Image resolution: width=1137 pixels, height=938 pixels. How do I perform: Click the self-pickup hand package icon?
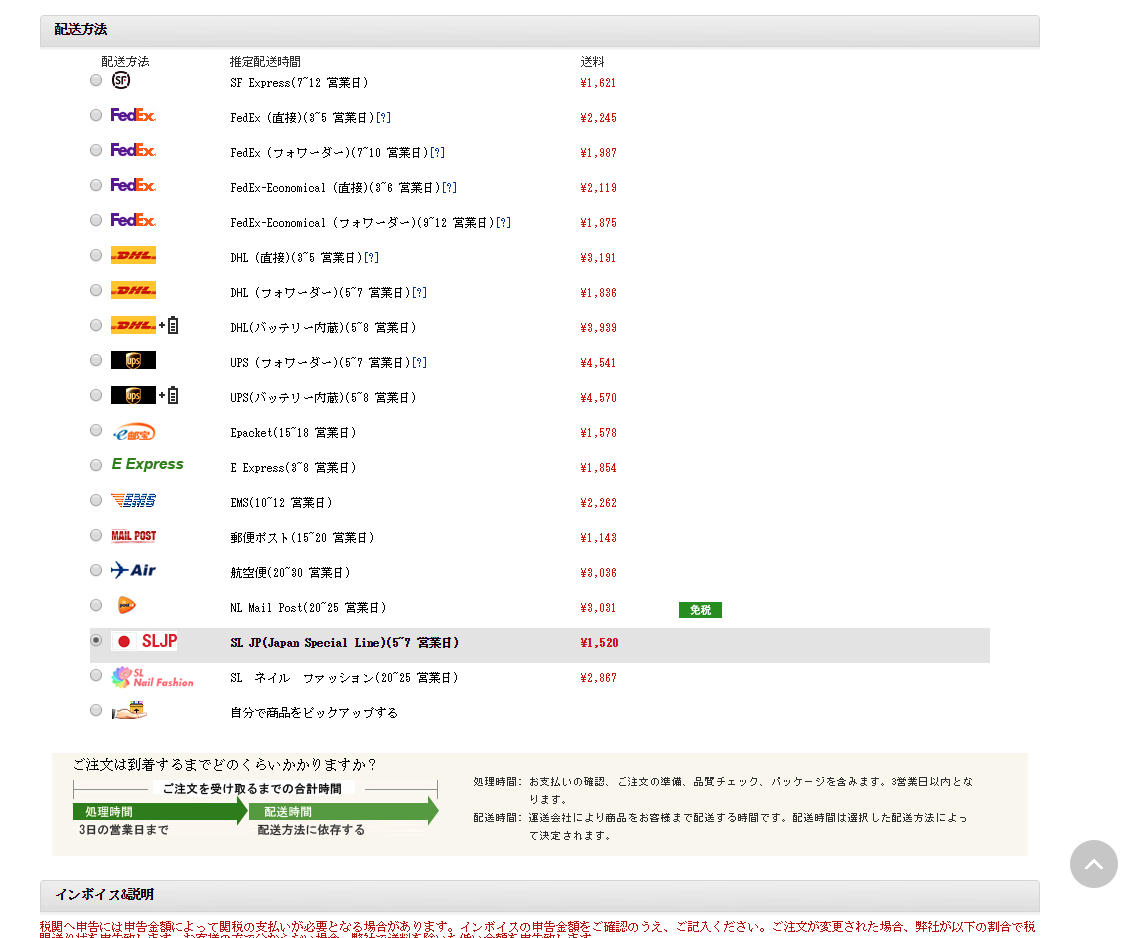click(129, 711)
